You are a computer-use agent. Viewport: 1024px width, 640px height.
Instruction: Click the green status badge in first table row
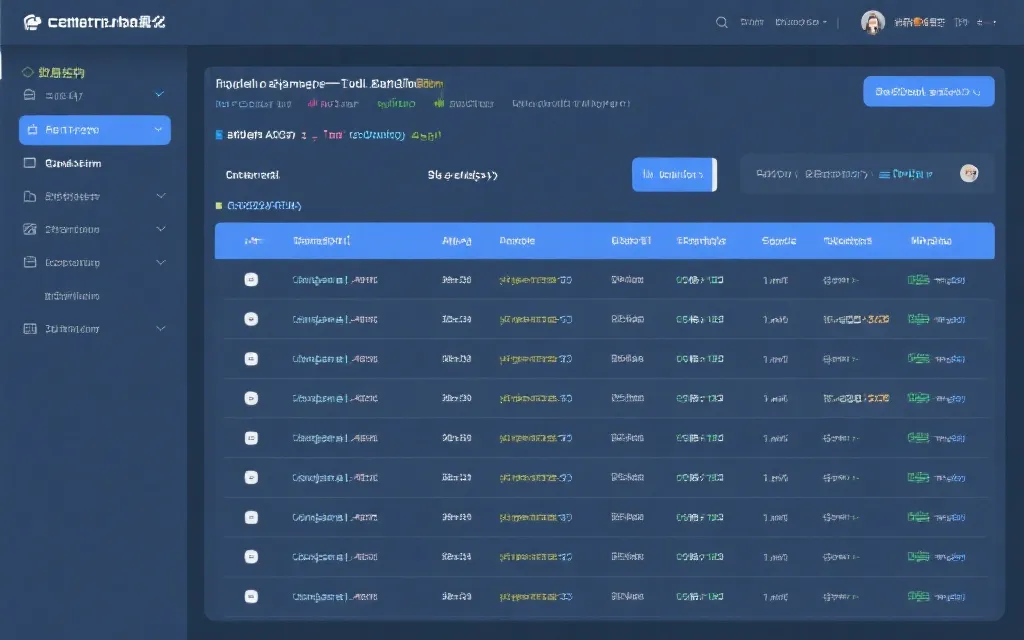[x=918, y=280]
